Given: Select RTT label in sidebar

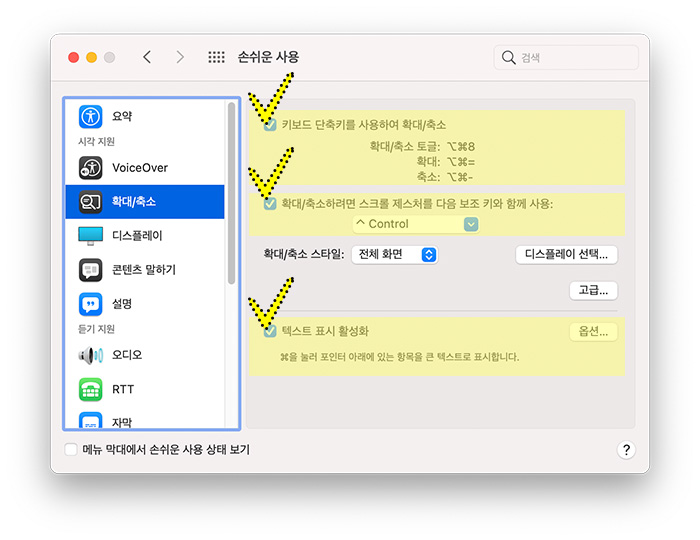Looking at the screenshot, I should point(123,390).
